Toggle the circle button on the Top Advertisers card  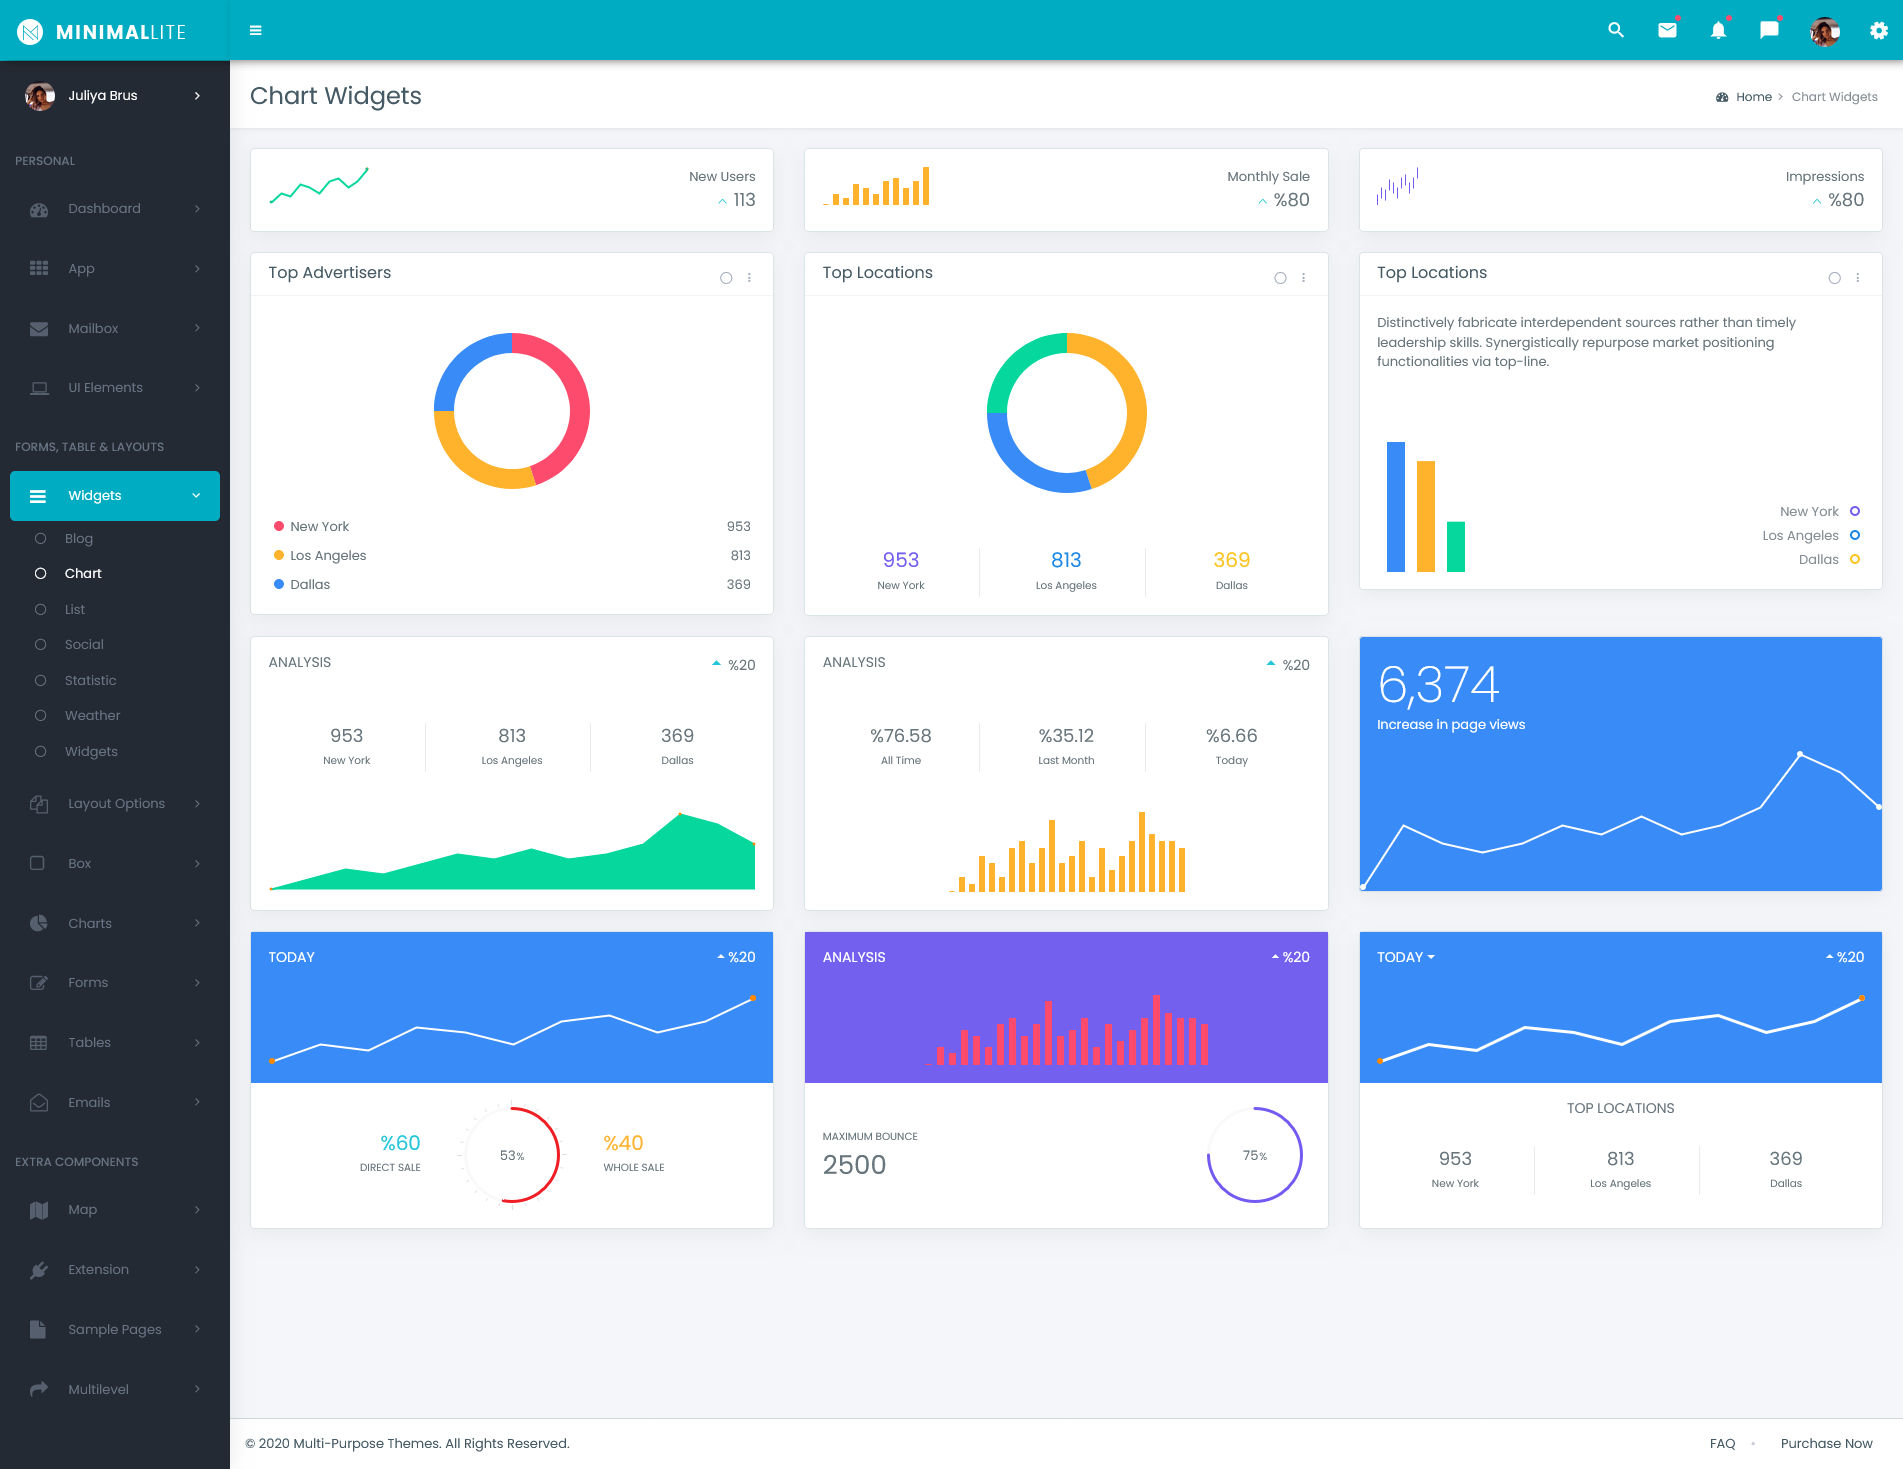(726, 278)
